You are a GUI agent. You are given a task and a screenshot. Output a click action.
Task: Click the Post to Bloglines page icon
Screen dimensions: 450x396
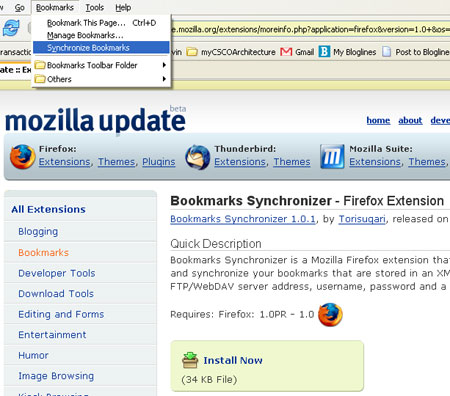pos(386,52)
